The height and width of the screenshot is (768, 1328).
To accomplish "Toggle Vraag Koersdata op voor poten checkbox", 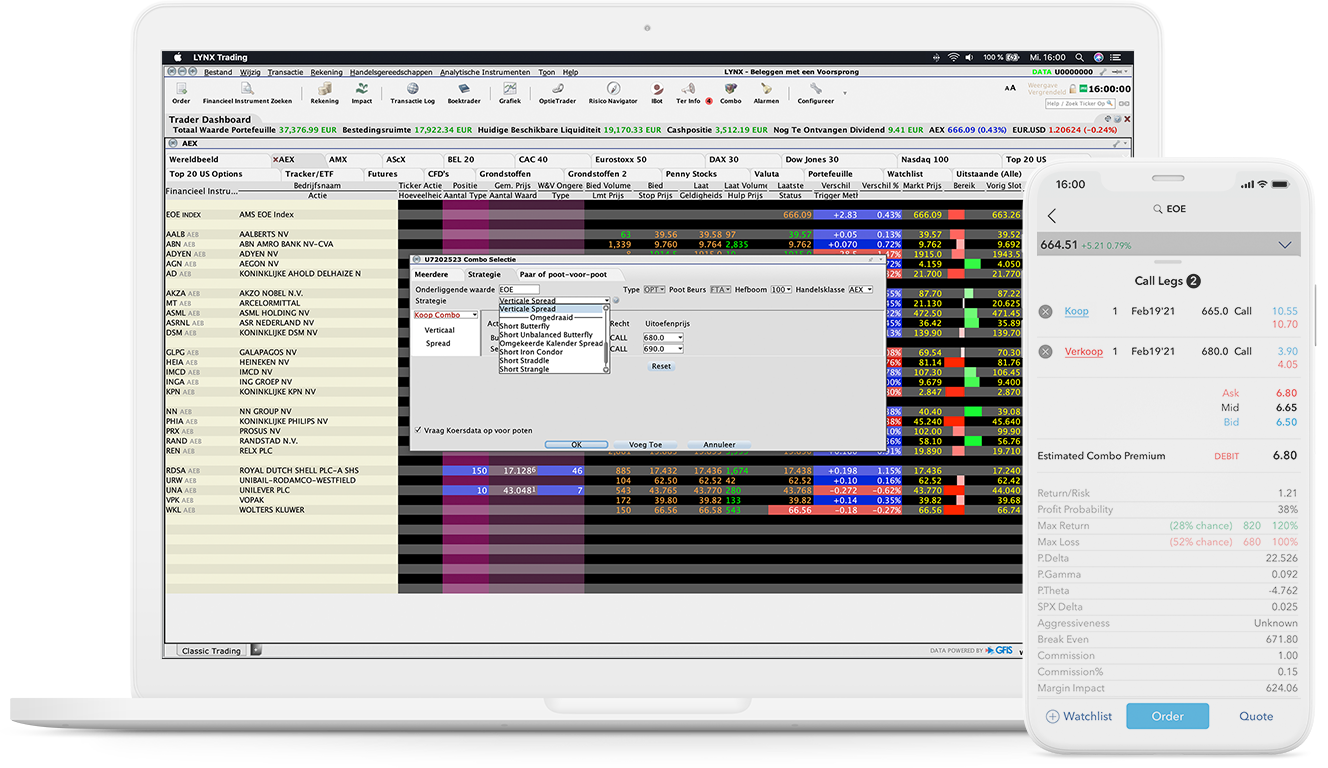I will pyautogui.click(x=418, y=430).
